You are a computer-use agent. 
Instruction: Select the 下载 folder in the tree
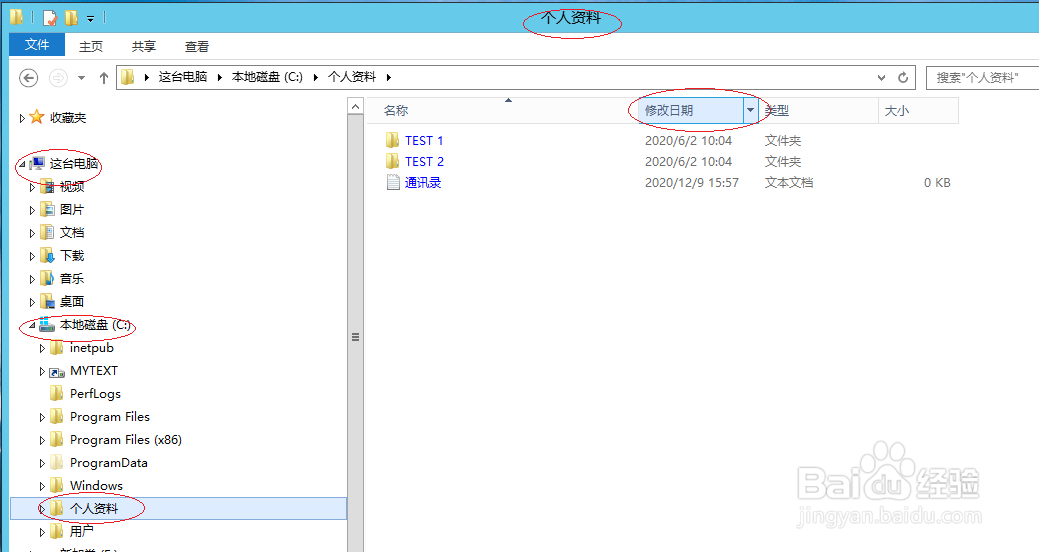pos(72,256)
